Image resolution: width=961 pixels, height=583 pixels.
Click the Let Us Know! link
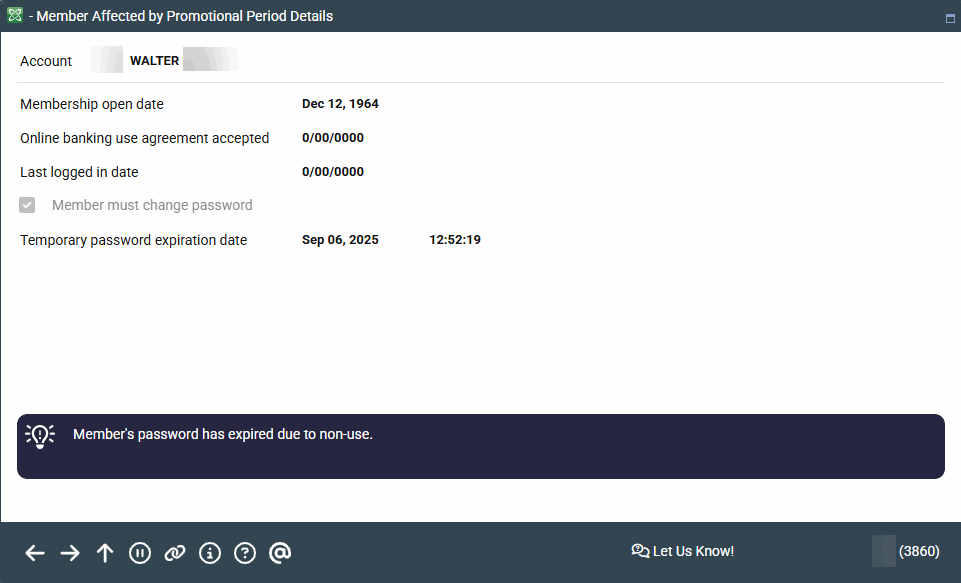coord(683,551)
